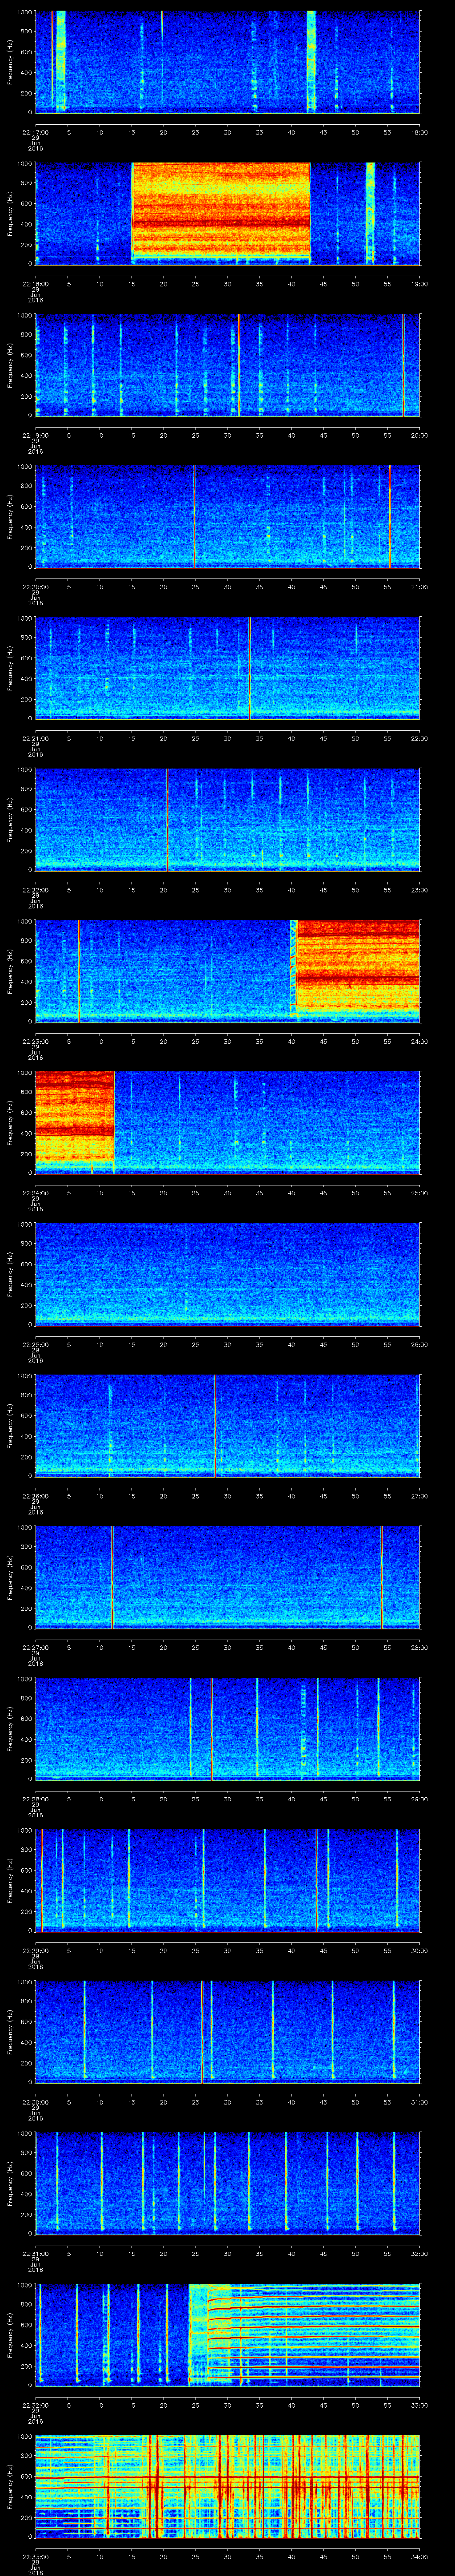Click the 22:27:00 start time label

pos(35,1648)
